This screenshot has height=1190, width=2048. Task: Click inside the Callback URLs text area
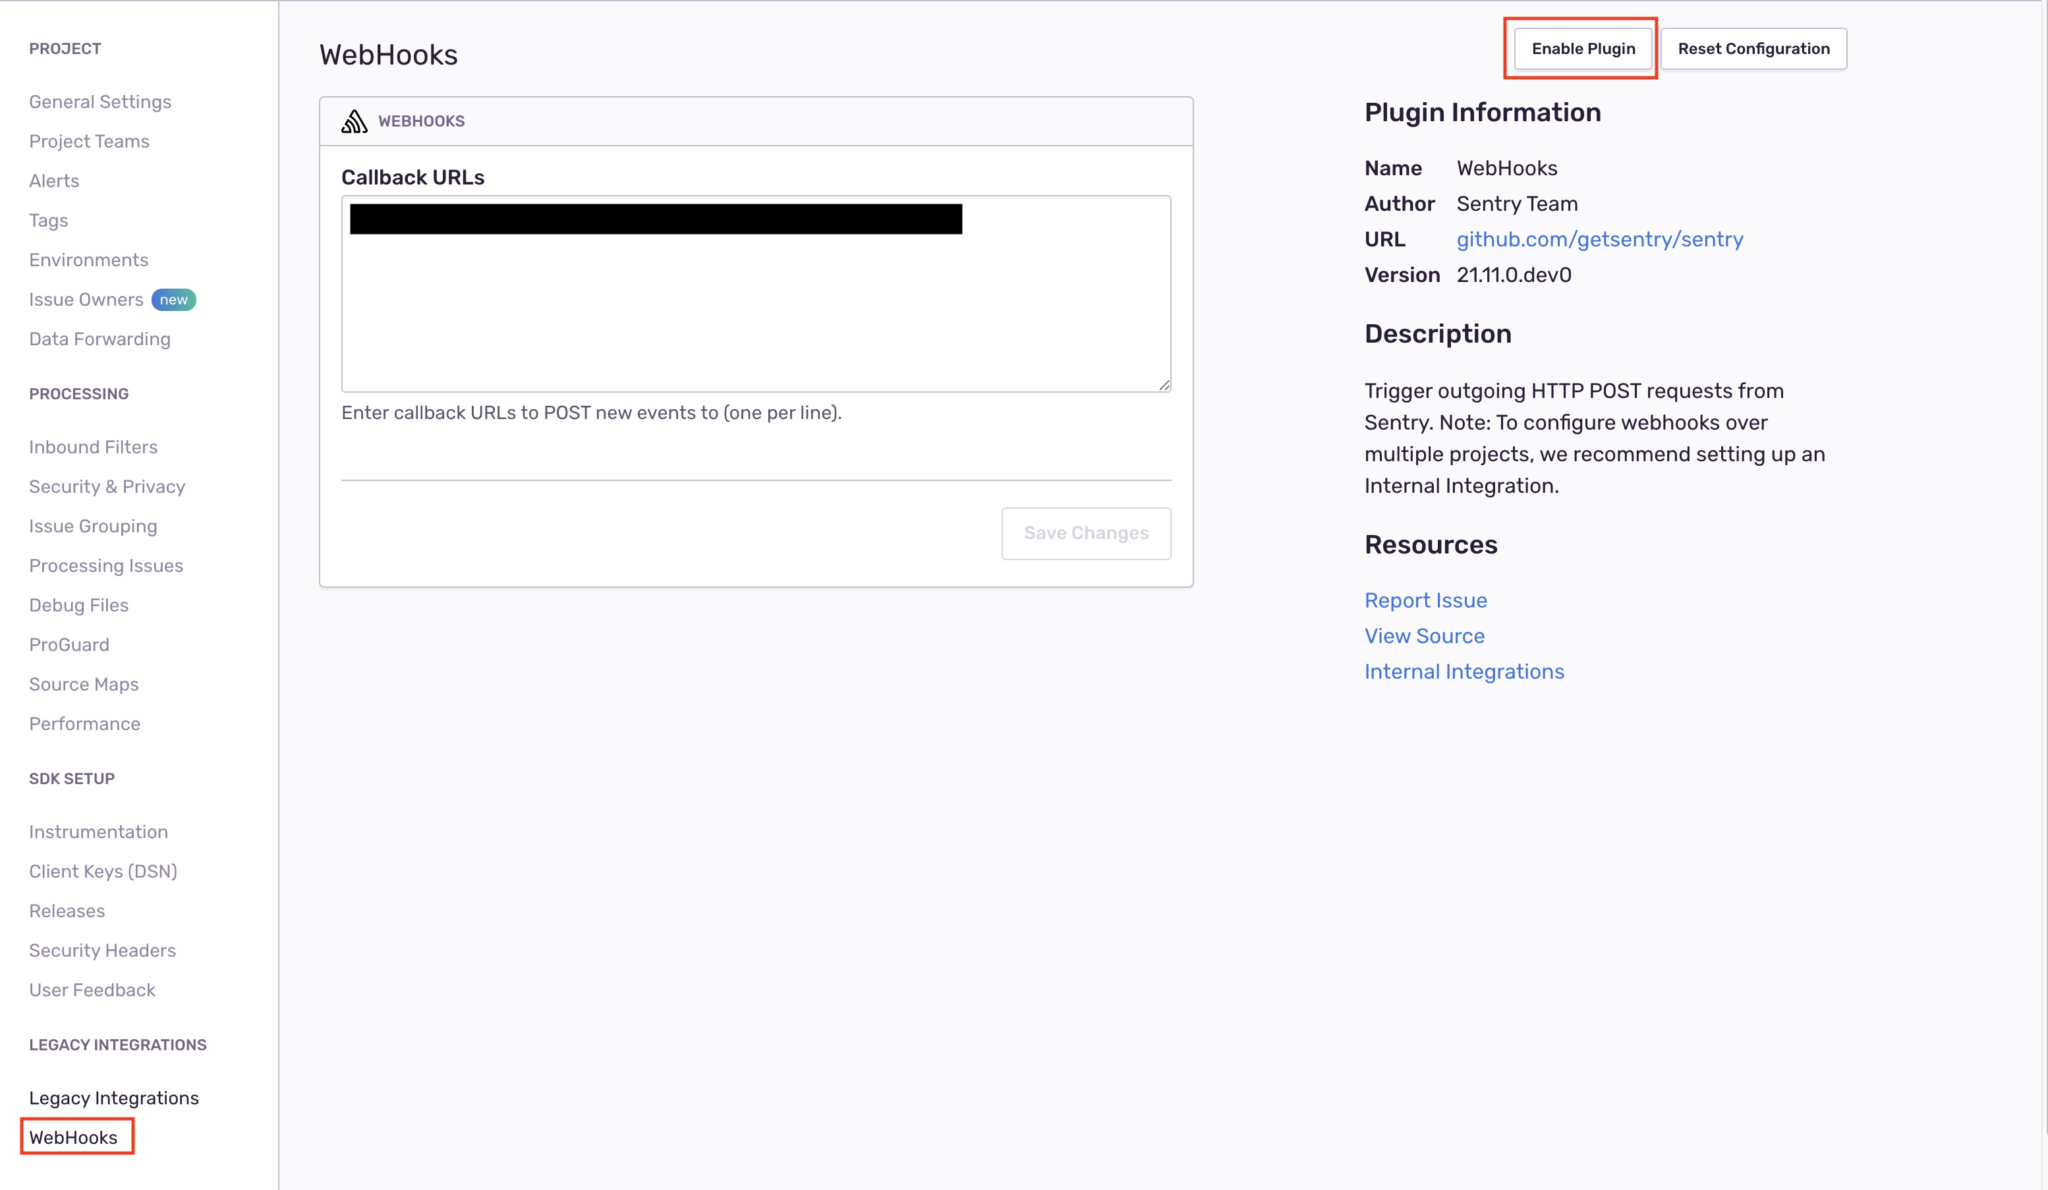756,300
